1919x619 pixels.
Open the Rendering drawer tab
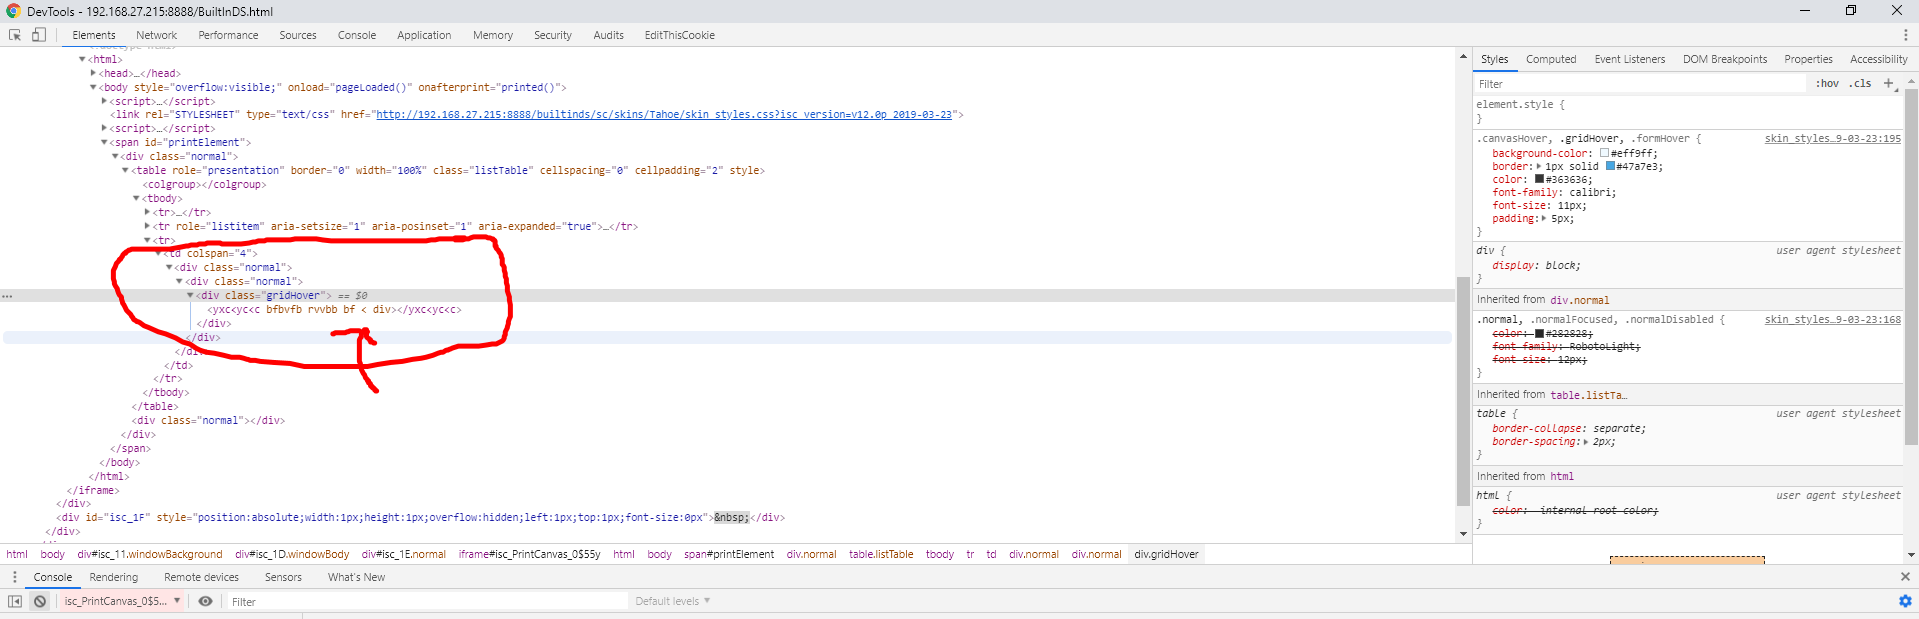114,577
